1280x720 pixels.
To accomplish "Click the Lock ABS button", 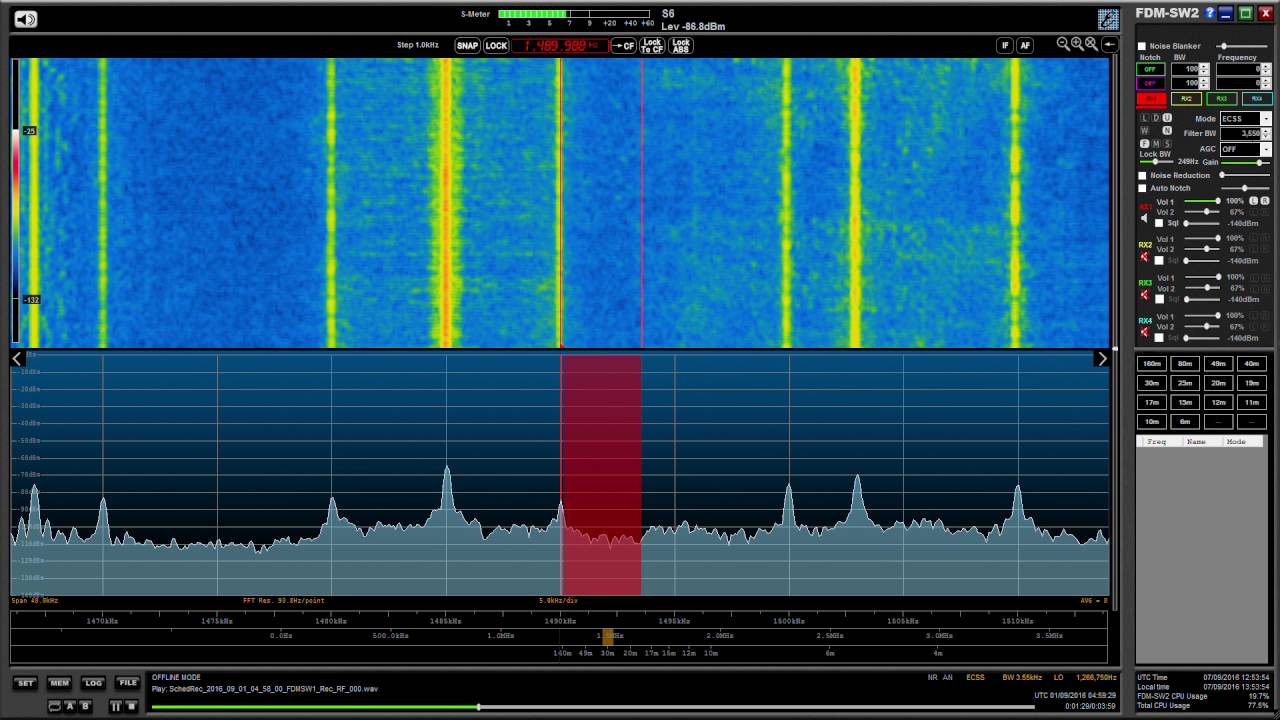I will (681, 46).
